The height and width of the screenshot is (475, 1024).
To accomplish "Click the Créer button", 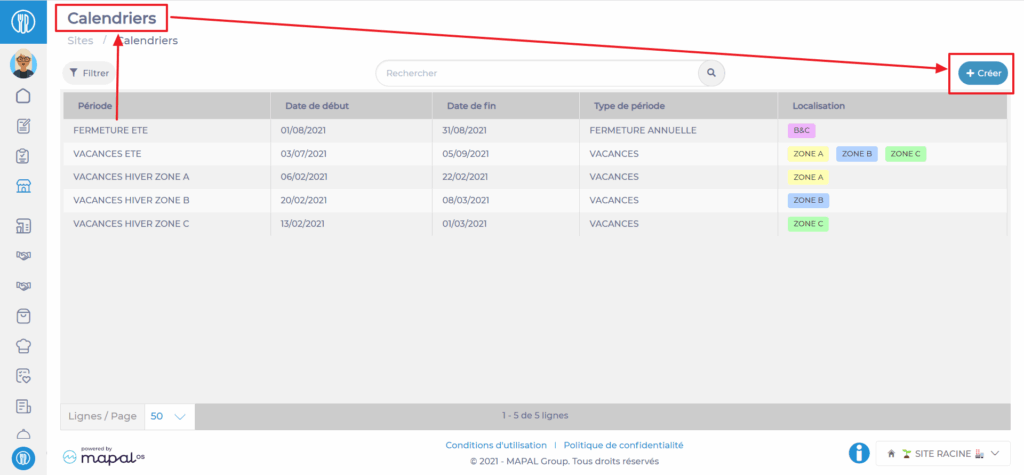I will [983, 73].
